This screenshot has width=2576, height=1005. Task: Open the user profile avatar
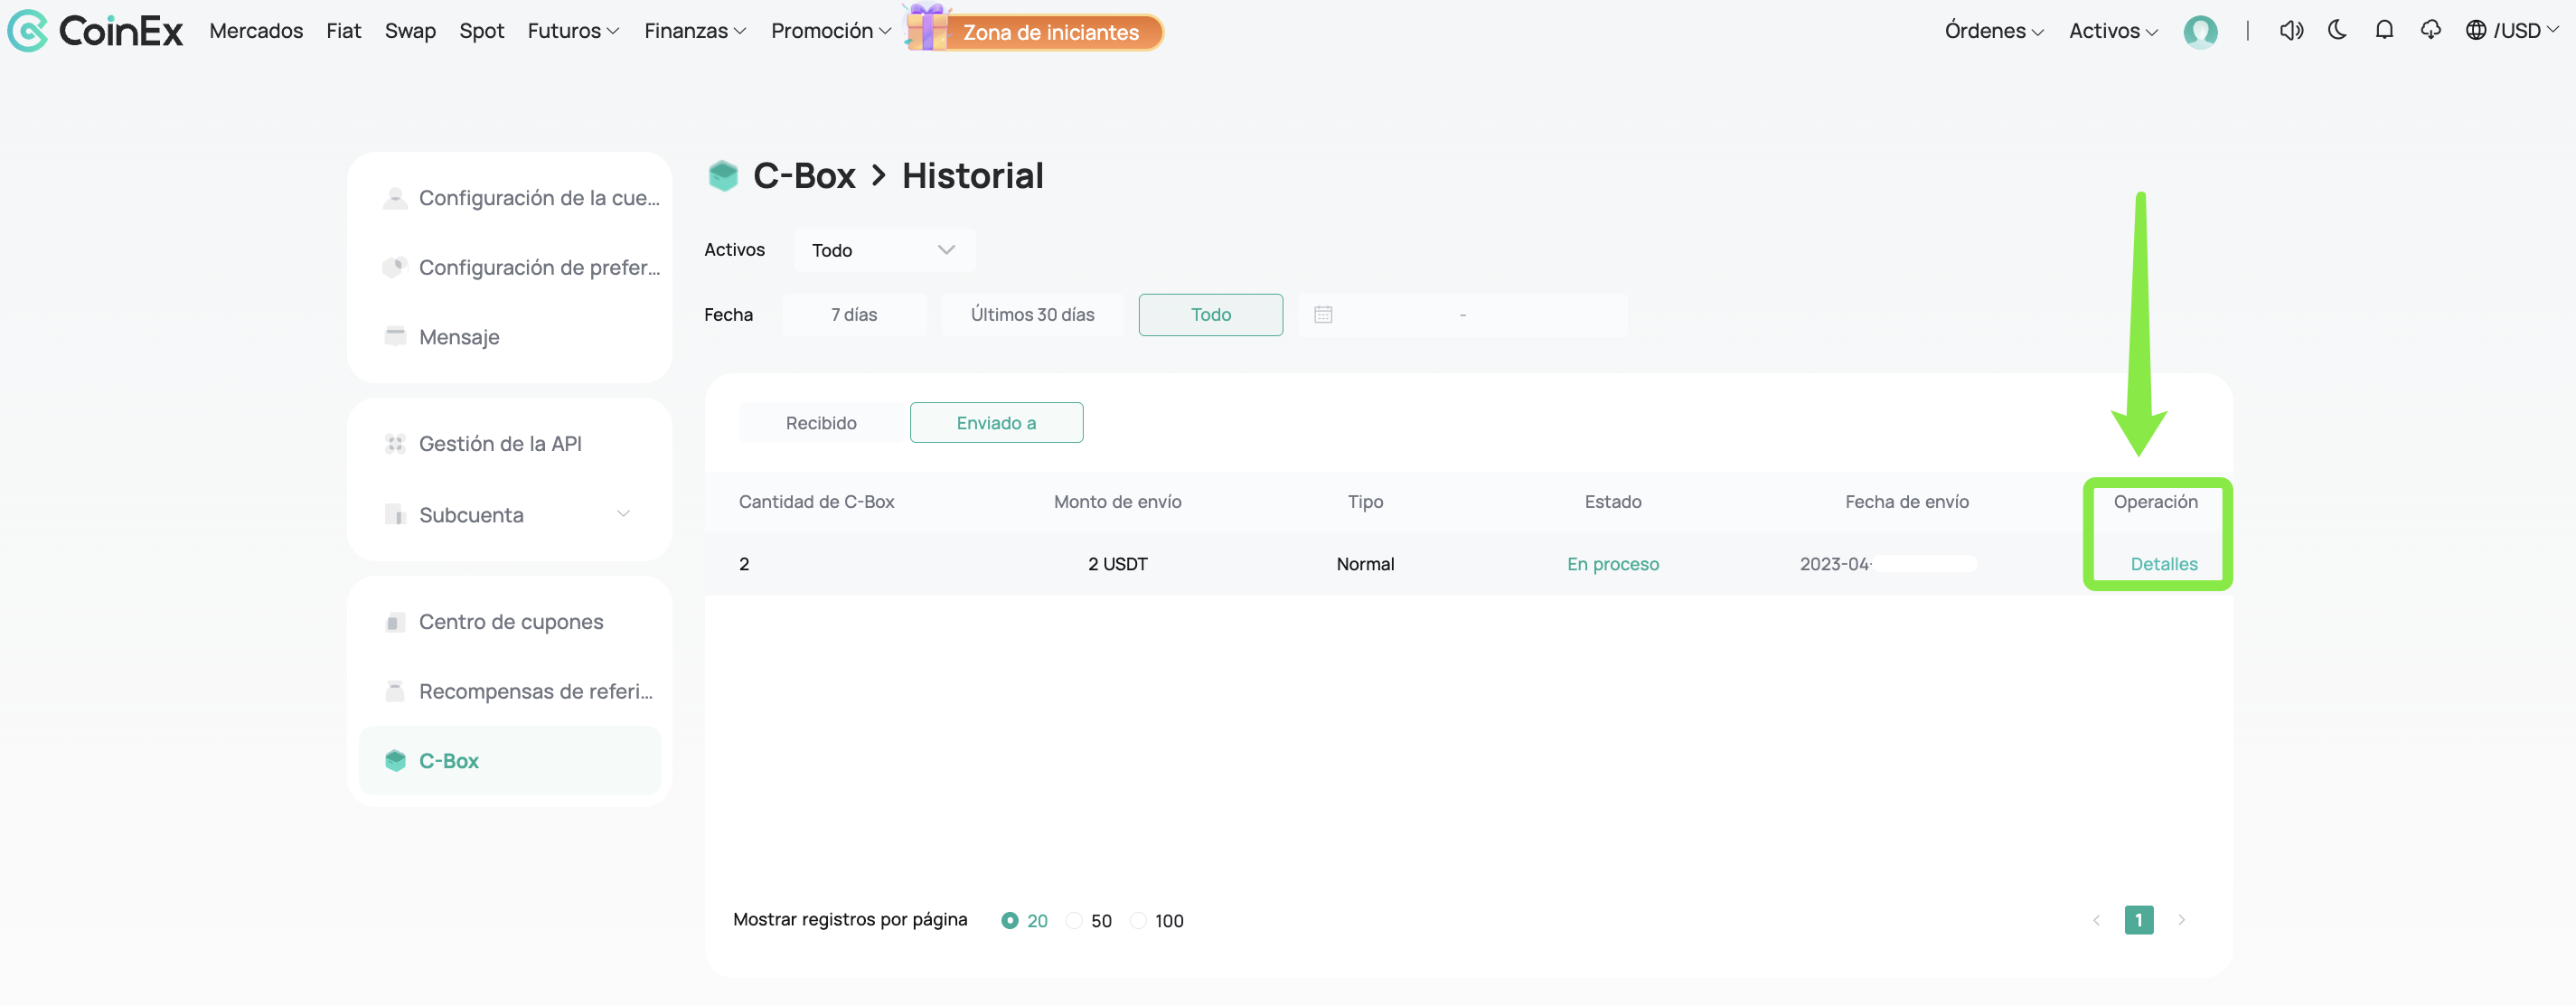click(x=2200, y=31)
